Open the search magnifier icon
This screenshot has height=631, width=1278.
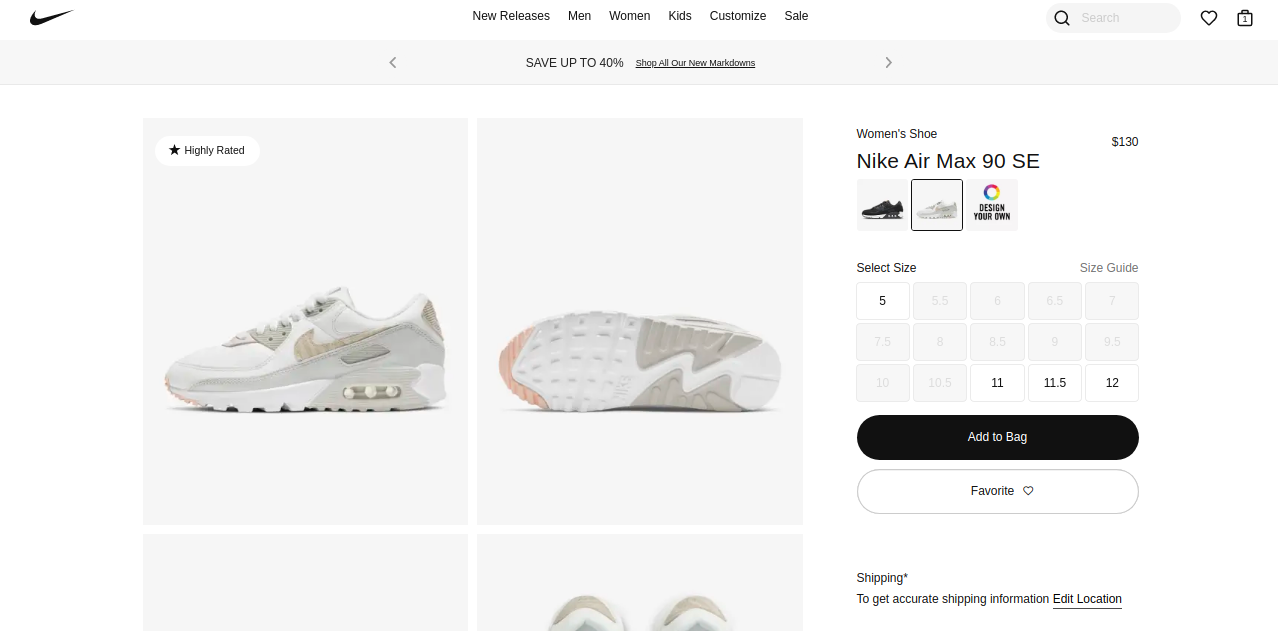click(1061, 18)
